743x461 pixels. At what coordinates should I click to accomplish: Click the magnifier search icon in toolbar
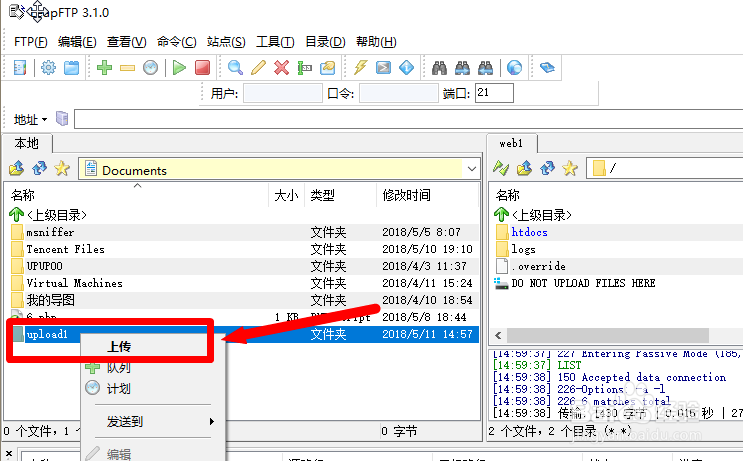(x=235, y=68)
